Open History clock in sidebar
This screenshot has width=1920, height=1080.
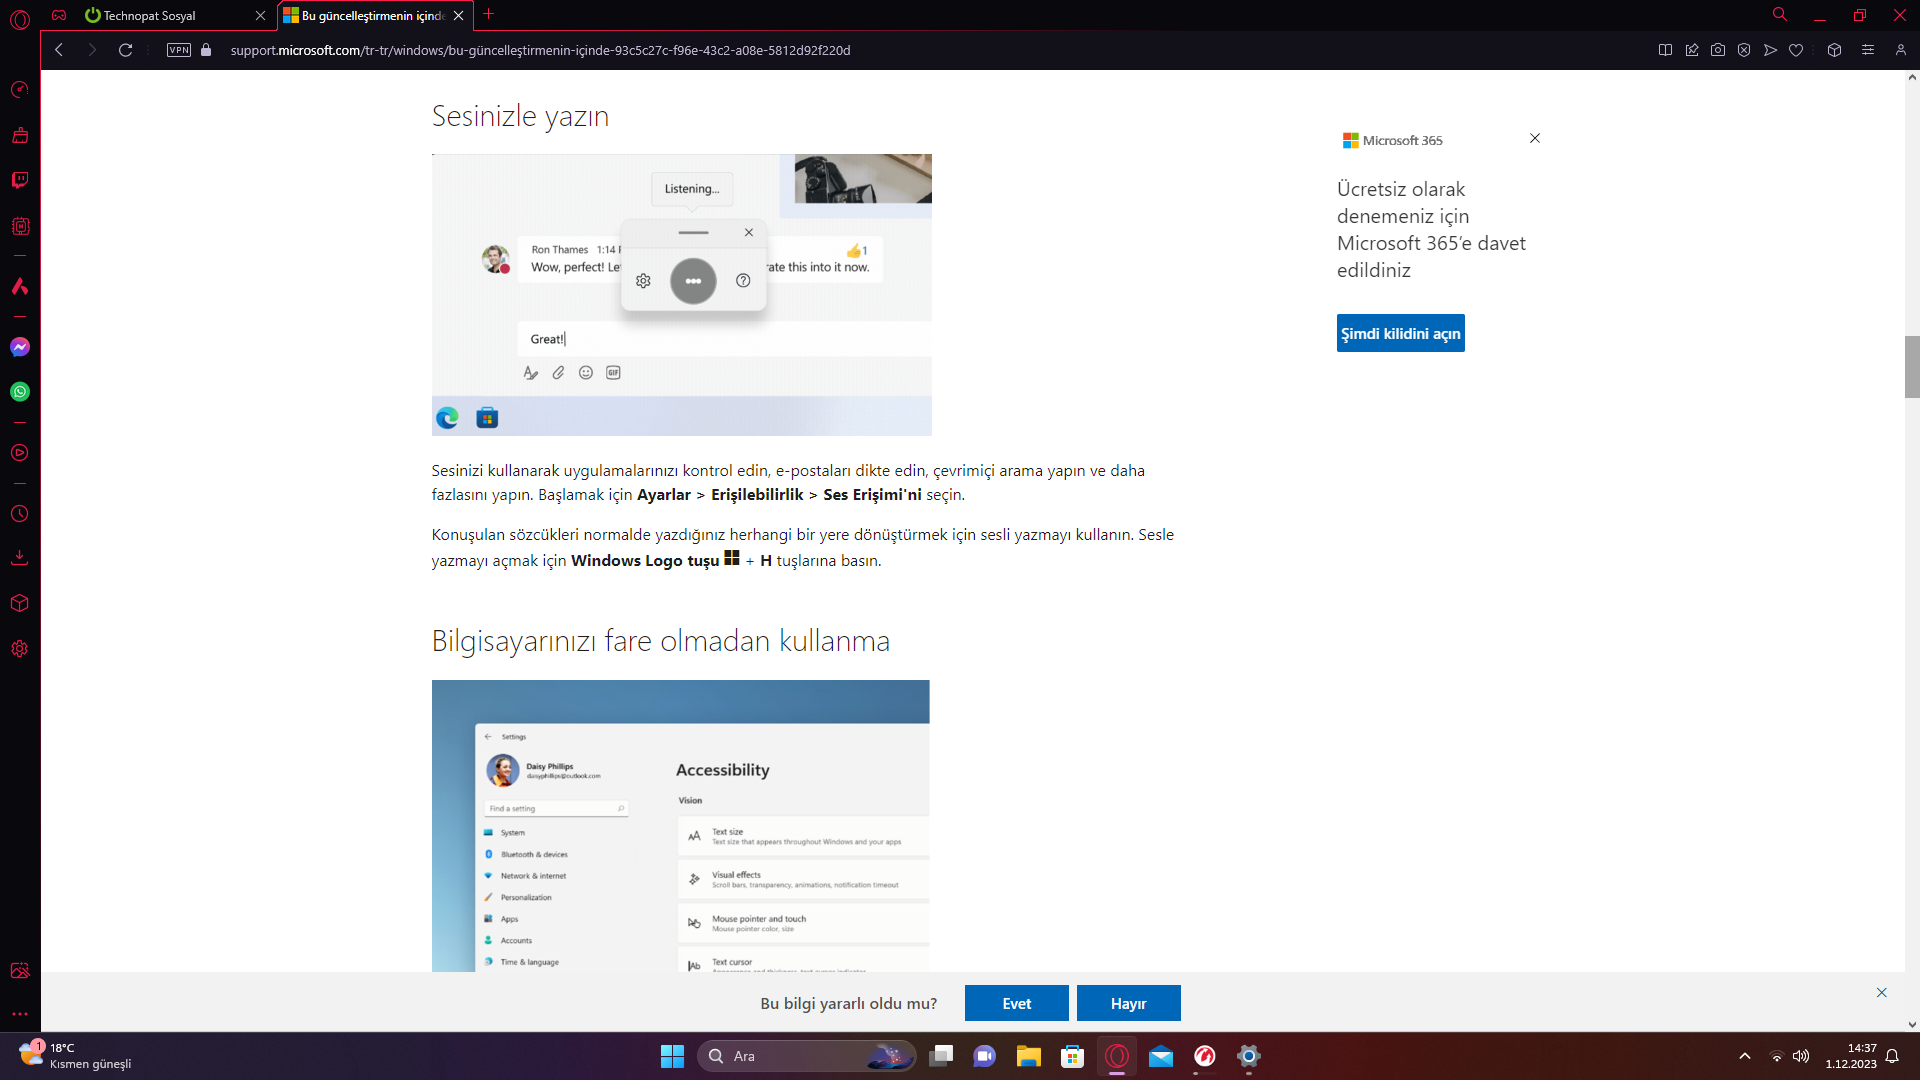tap(20, 514)
